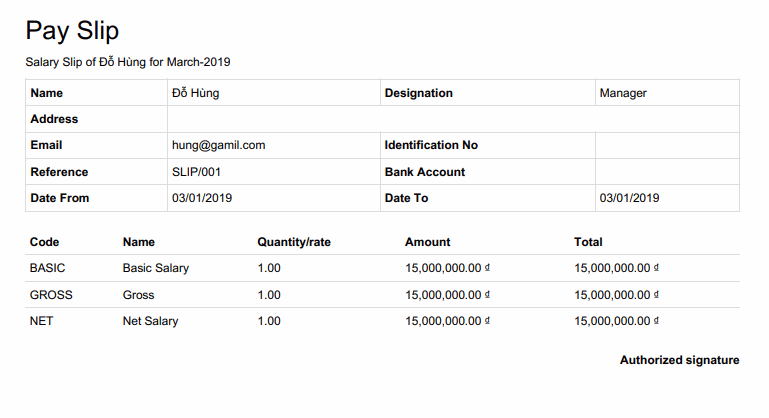Click the Gross row total value
This screenshot has height=418, width=769.
(x=618, y=295)
